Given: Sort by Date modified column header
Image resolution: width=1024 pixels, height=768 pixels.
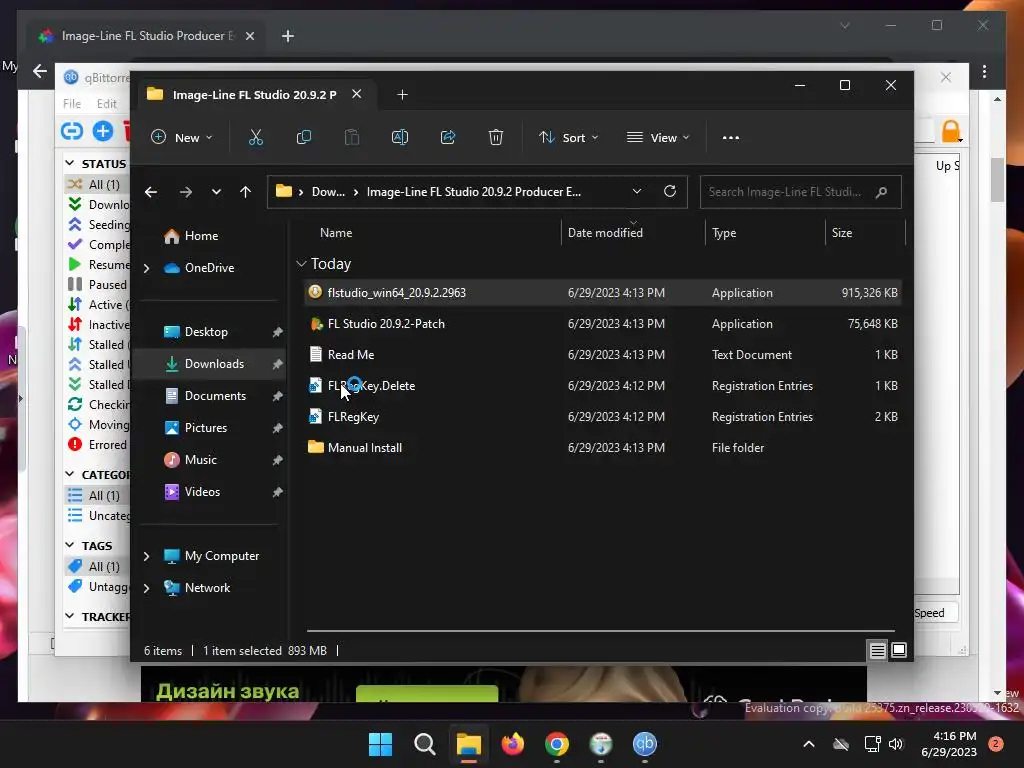Looking at the screenshot, I should pyautogui.click(x=605, y=232).
